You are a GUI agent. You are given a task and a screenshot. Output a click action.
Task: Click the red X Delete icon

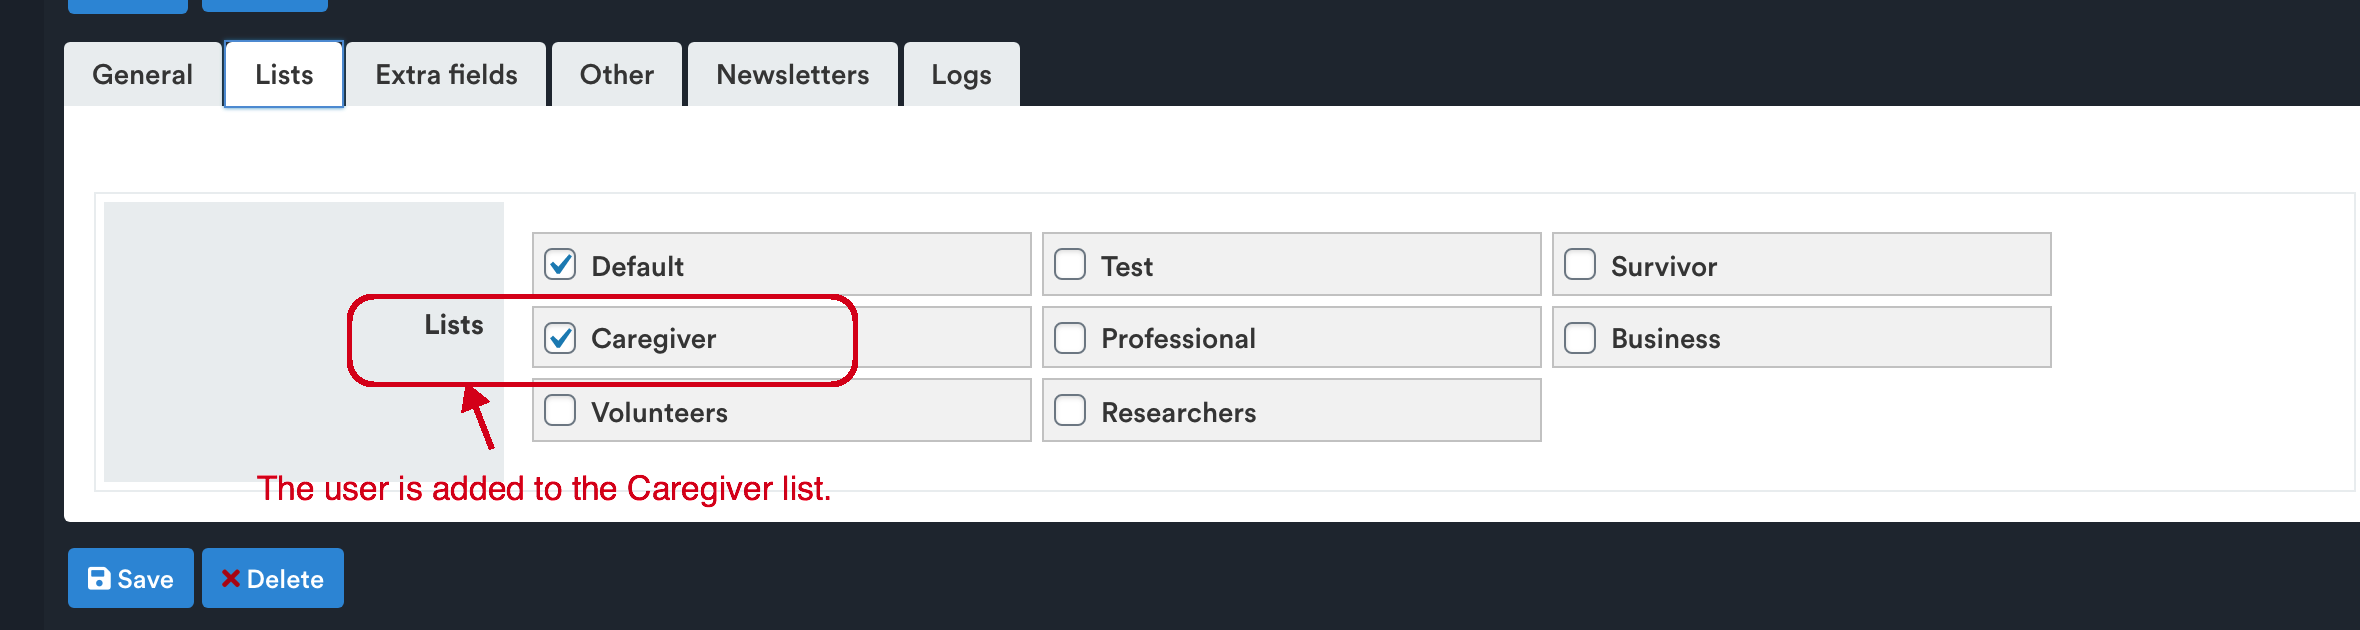tap(231, 578)
